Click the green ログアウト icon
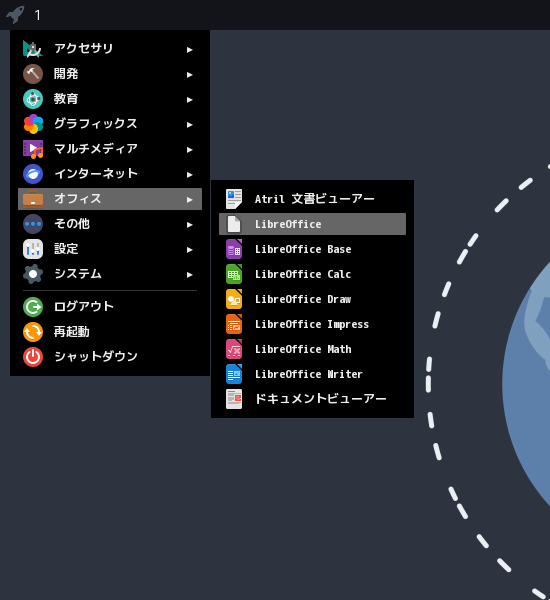Screen dimensions: 550x600 33,307
